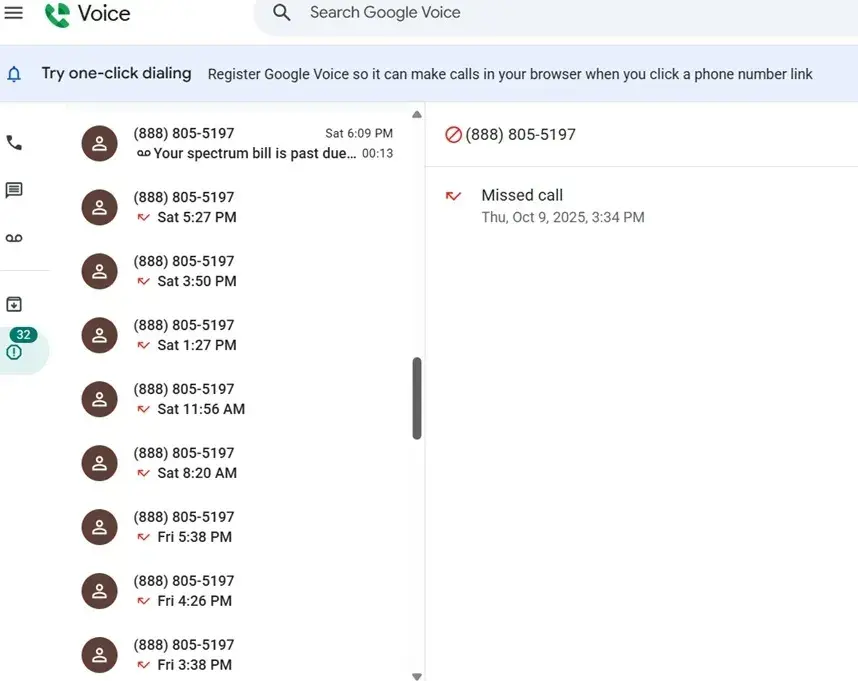Click the contact avatar for Sat 1:27 PM call
This screenshot has height=681, width=858.
pyautogui.click(x=99, y=336)
